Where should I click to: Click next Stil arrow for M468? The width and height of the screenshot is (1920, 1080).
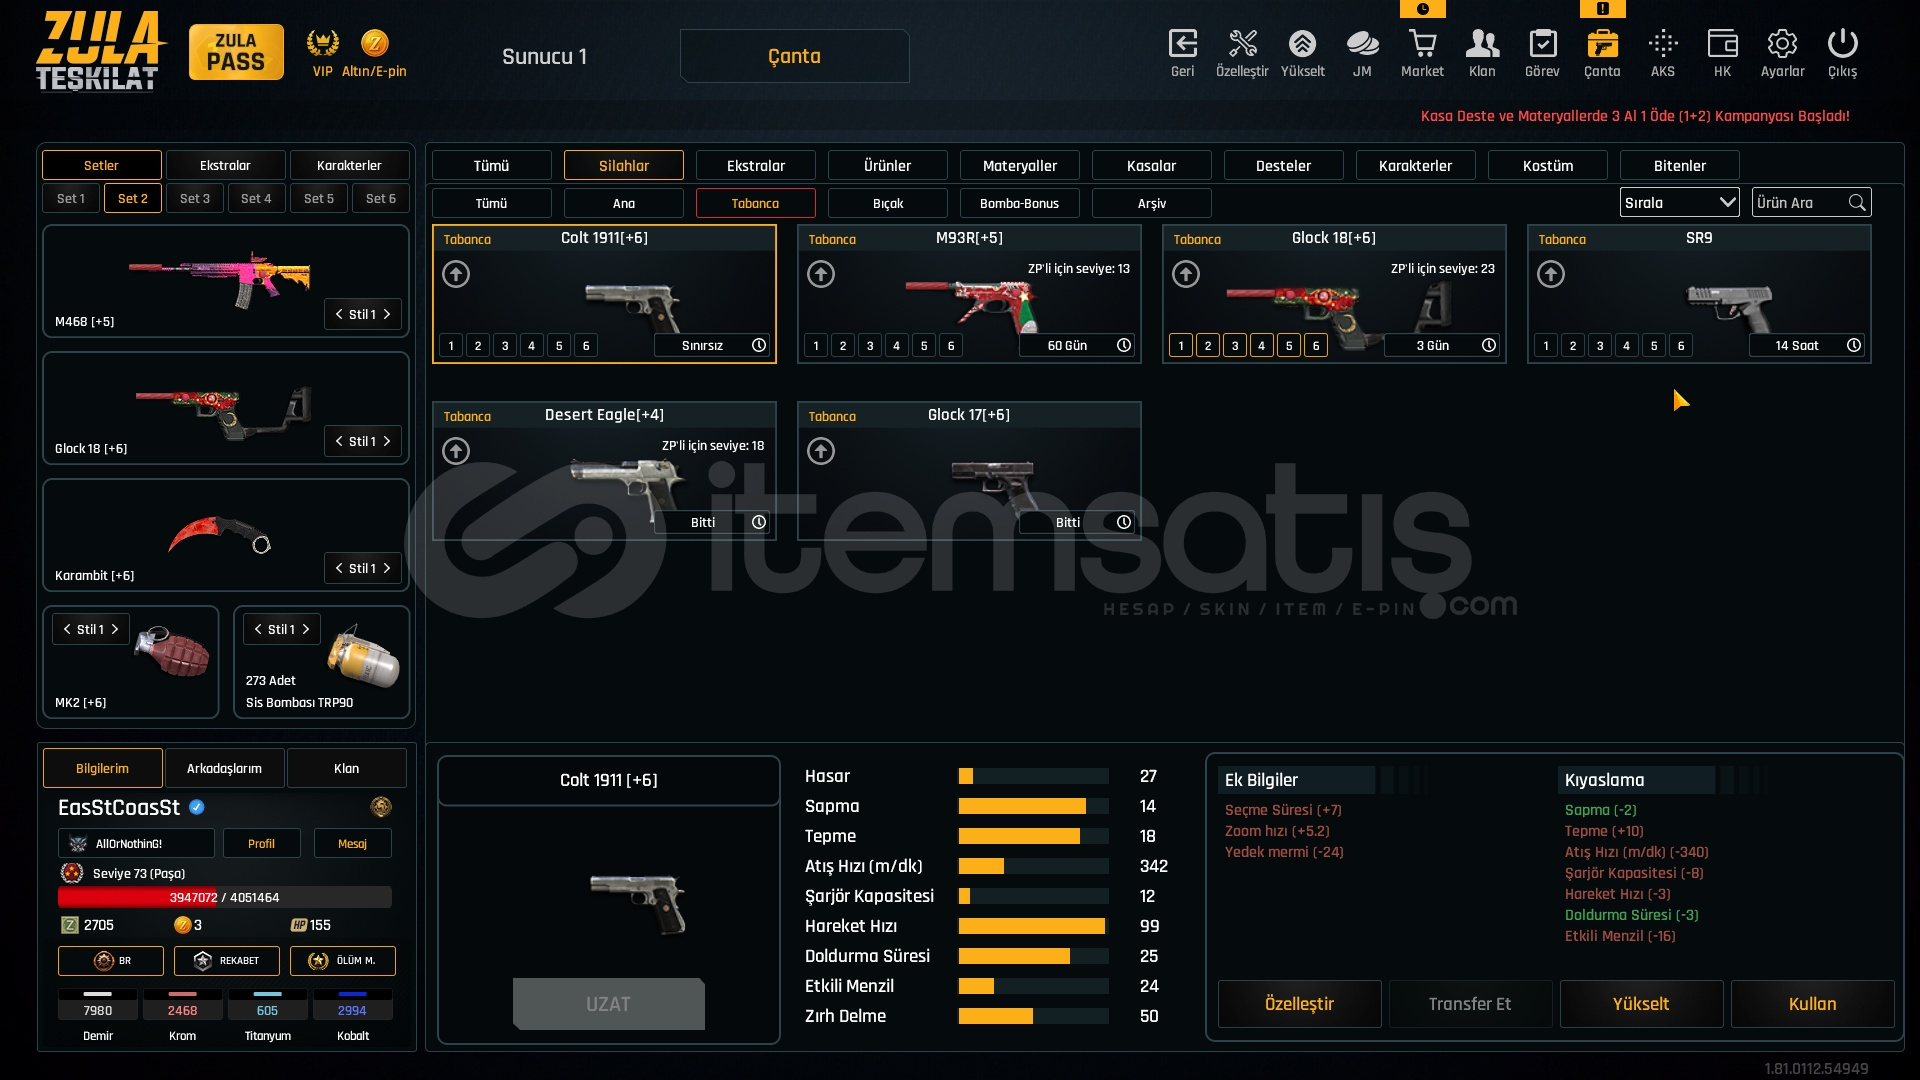pos(387,314)
